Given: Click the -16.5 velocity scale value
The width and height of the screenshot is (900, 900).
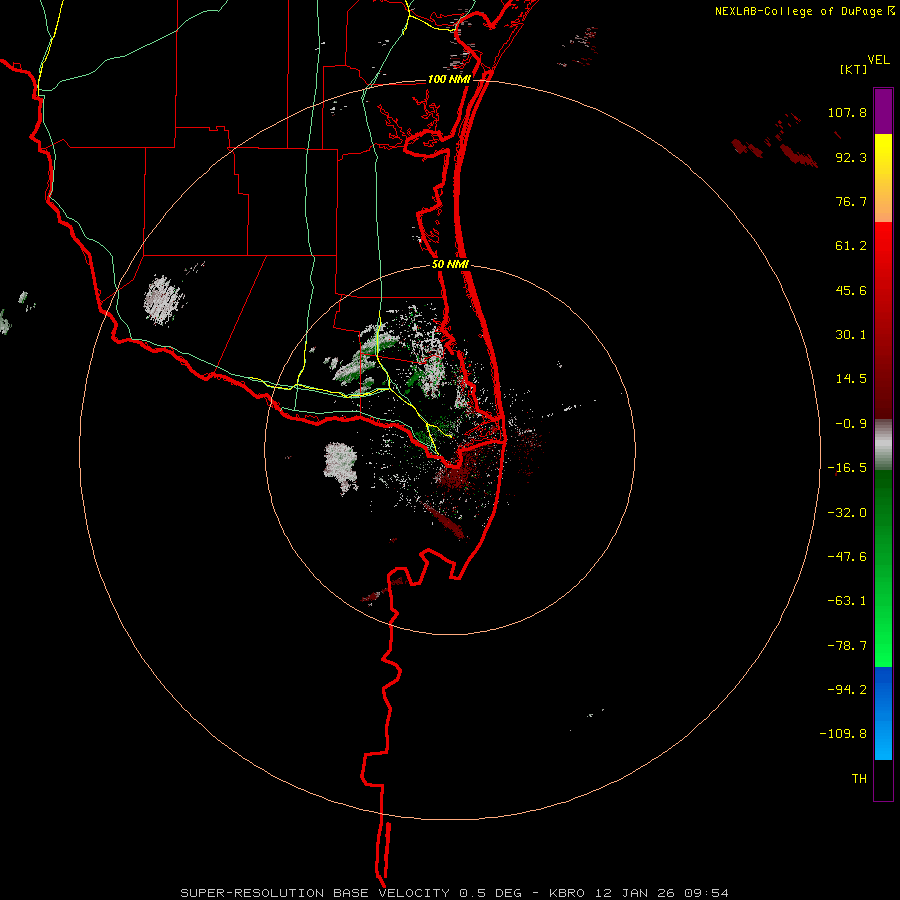Looking at the screenshot, I should (847, 468).
